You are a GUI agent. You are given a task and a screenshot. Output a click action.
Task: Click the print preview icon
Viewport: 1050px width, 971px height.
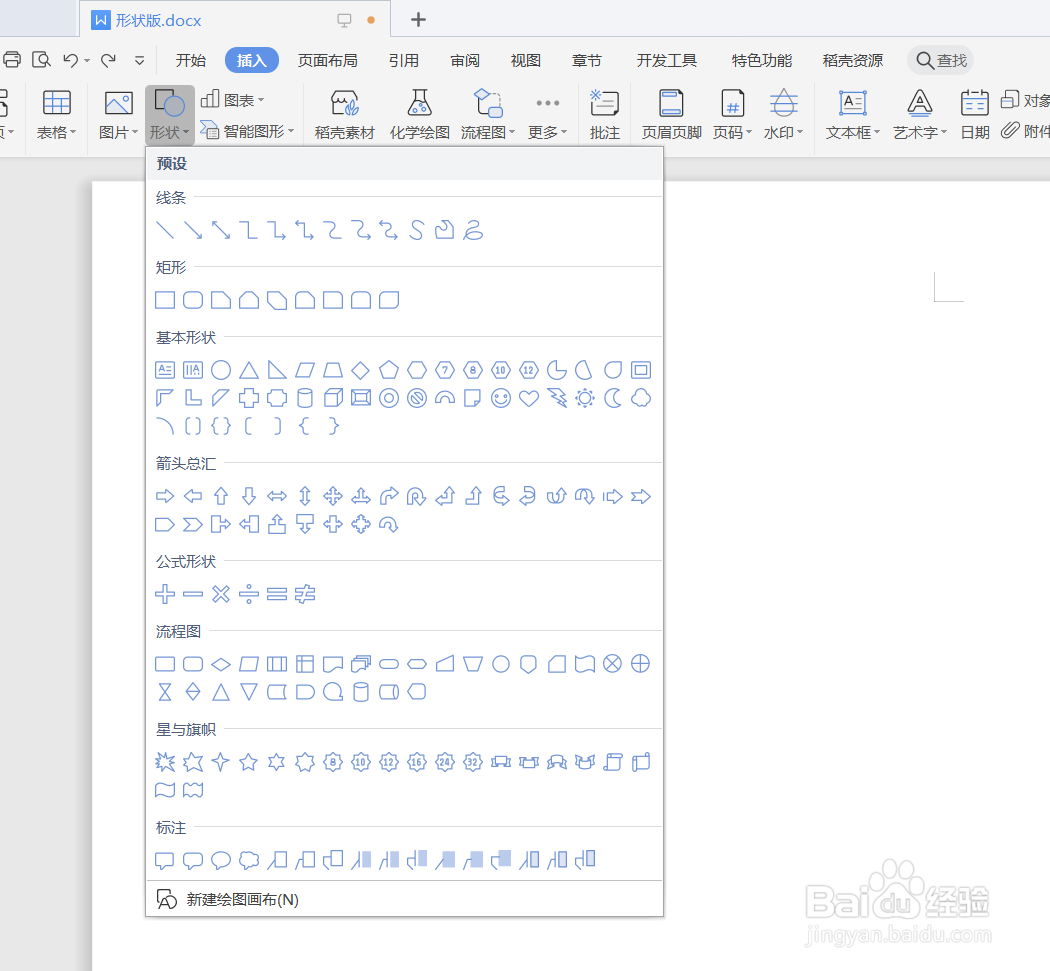click(42, 60)
